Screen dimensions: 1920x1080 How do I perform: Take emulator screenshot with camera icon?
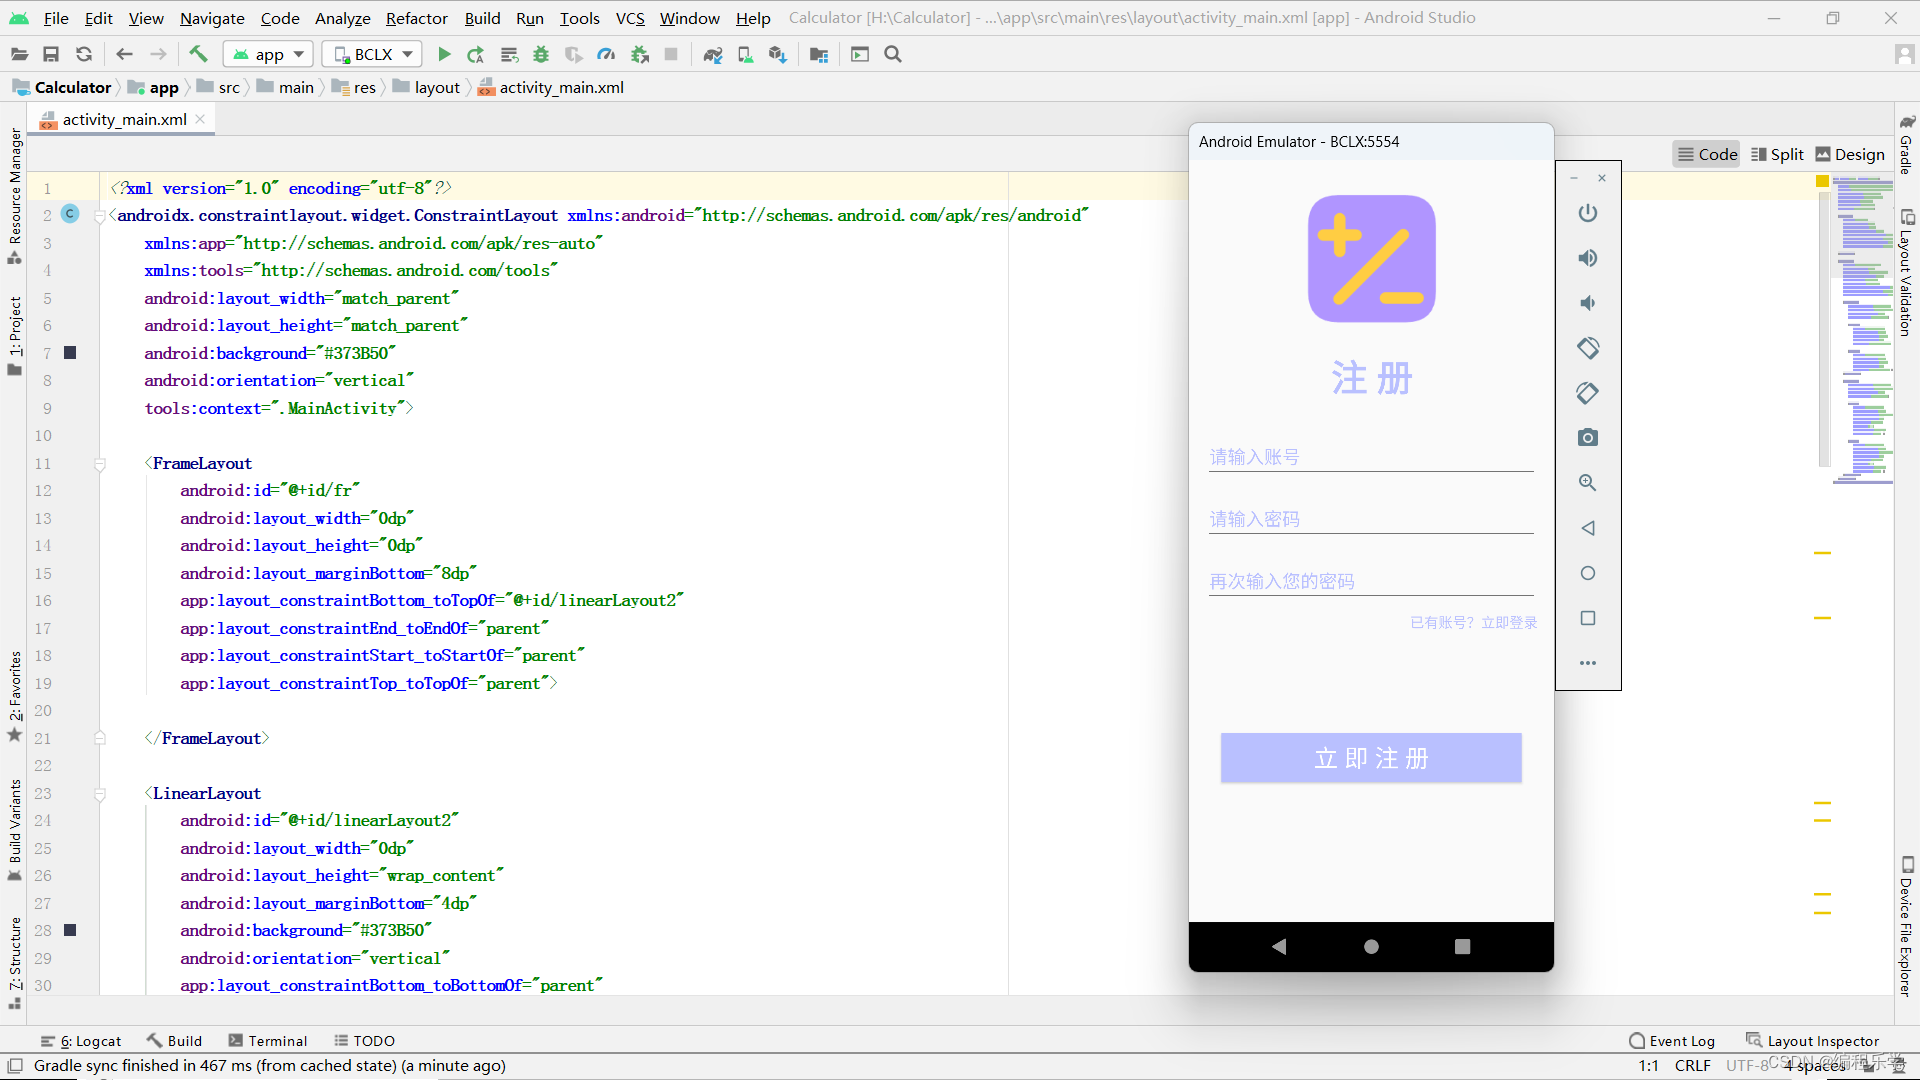tap(1587, 438)
